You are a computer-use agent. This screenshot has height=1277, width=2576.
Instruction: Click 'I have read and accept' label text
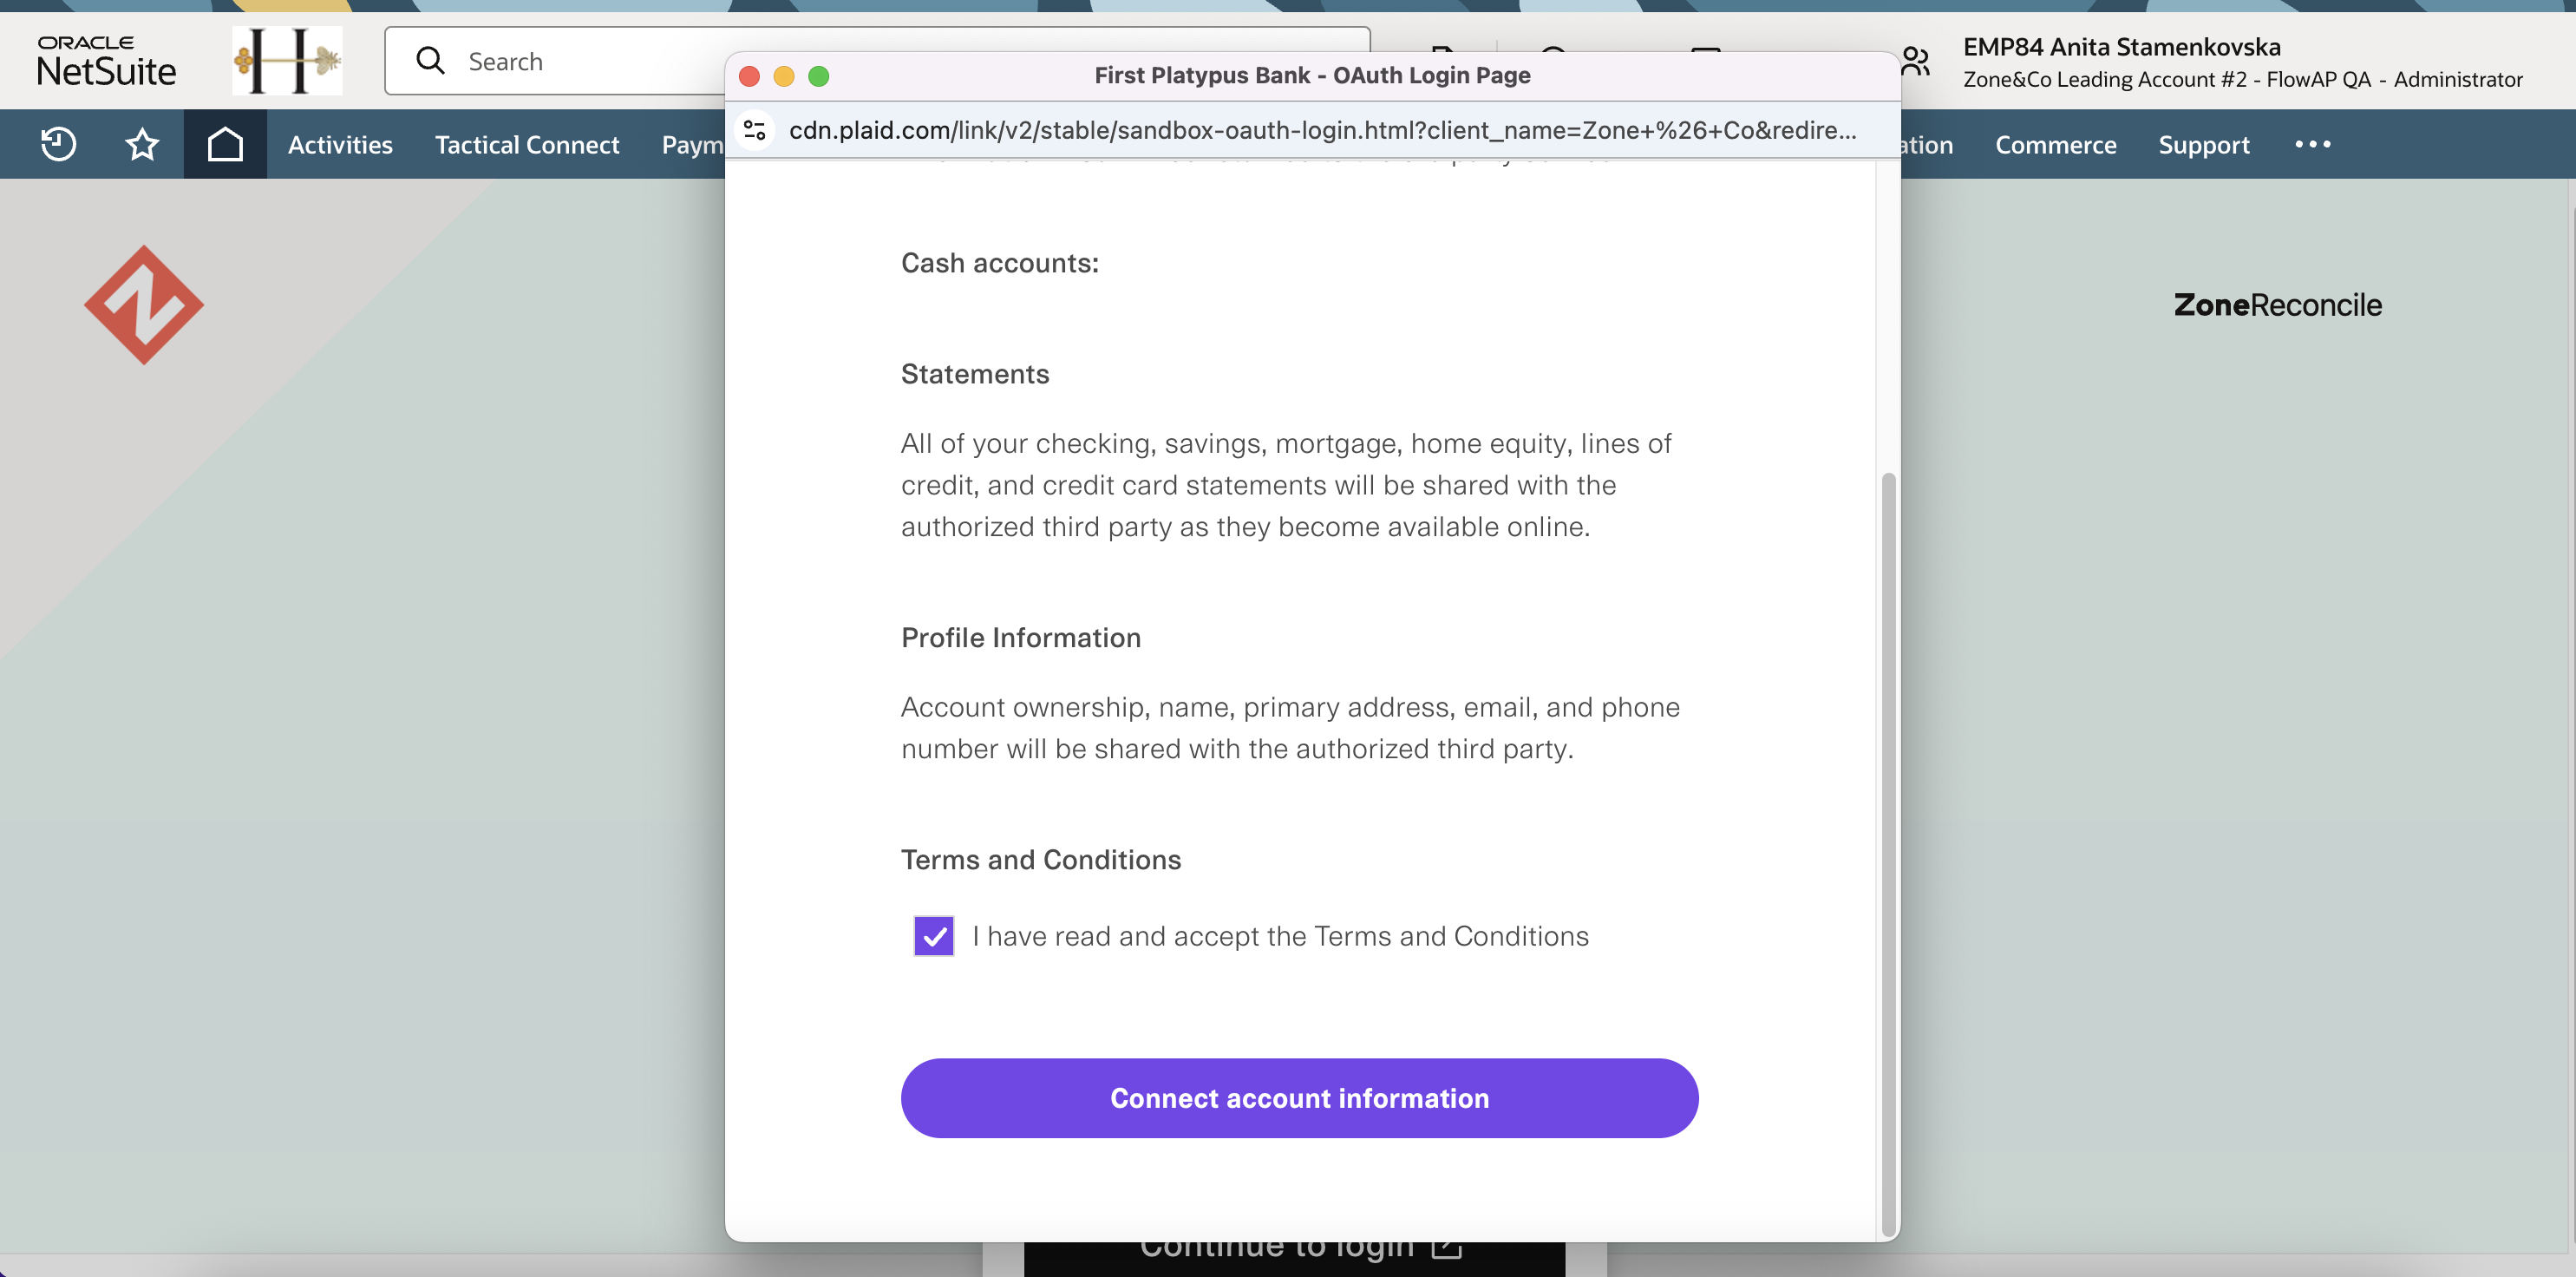tap(1280, 936)
